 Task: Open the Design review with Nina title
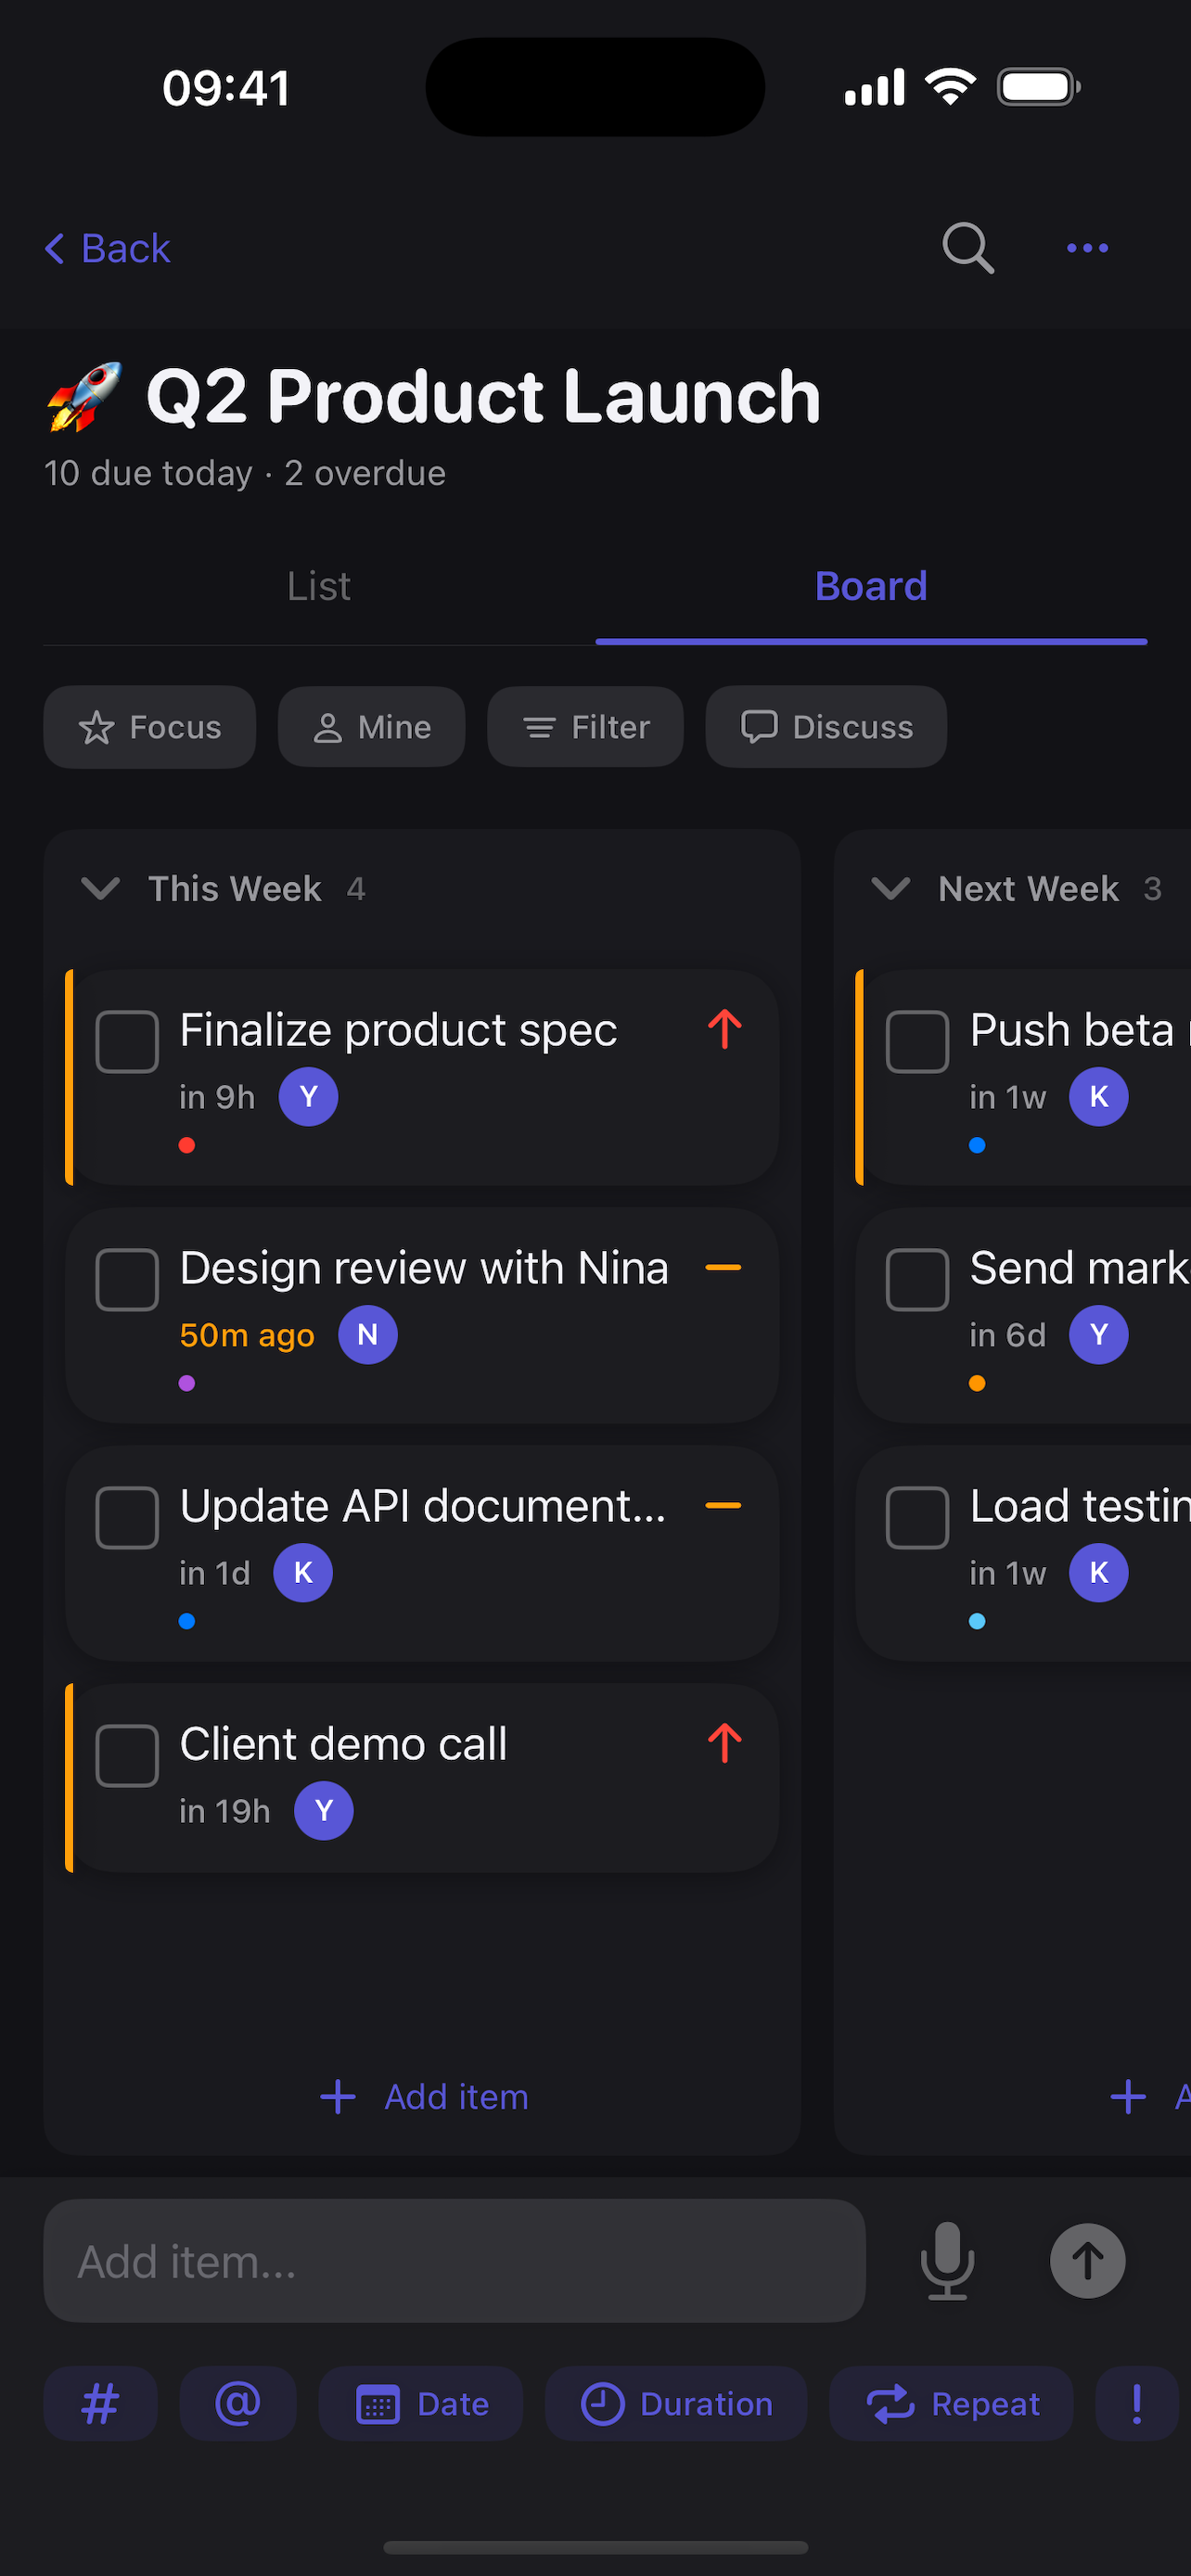tap(424, 1268)
